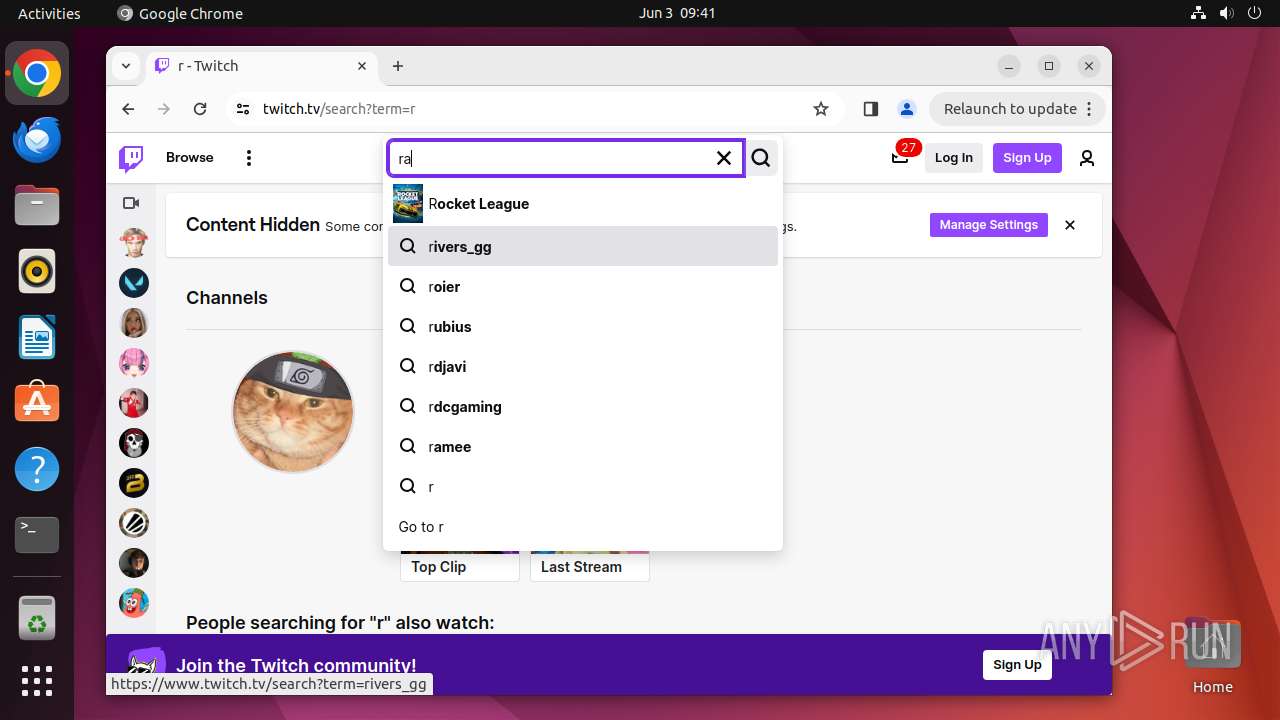Select the rubius search suggestion
Screen dimensions: 1280x720
tap(583, 326)
